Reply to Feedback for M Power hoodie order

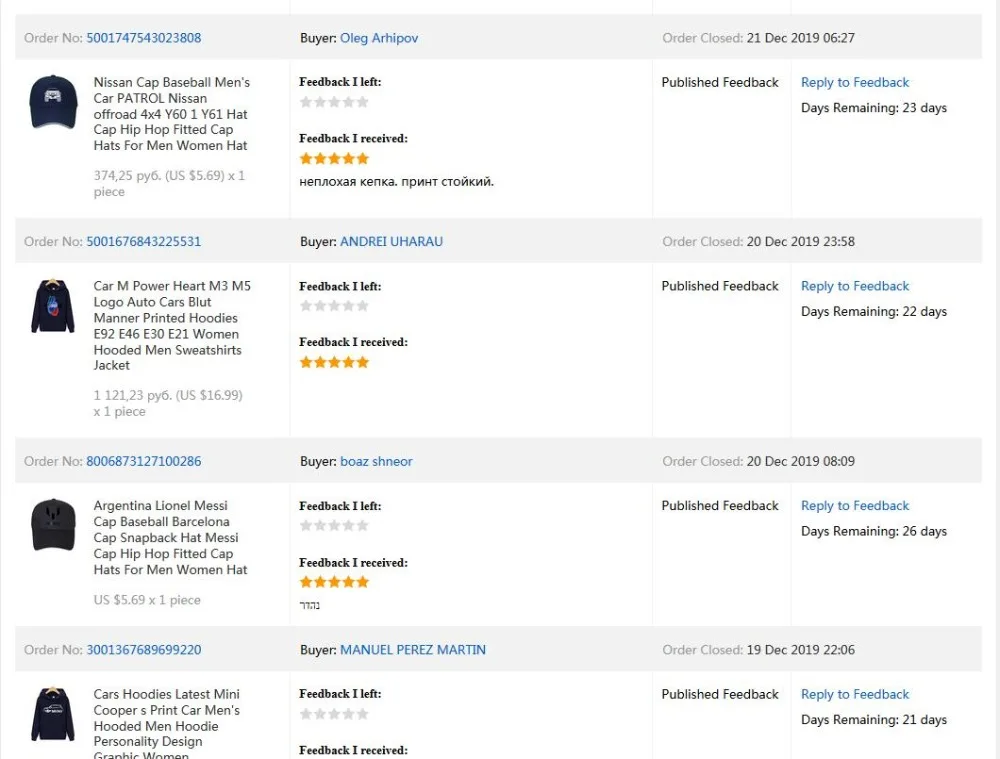click(855, 286)
